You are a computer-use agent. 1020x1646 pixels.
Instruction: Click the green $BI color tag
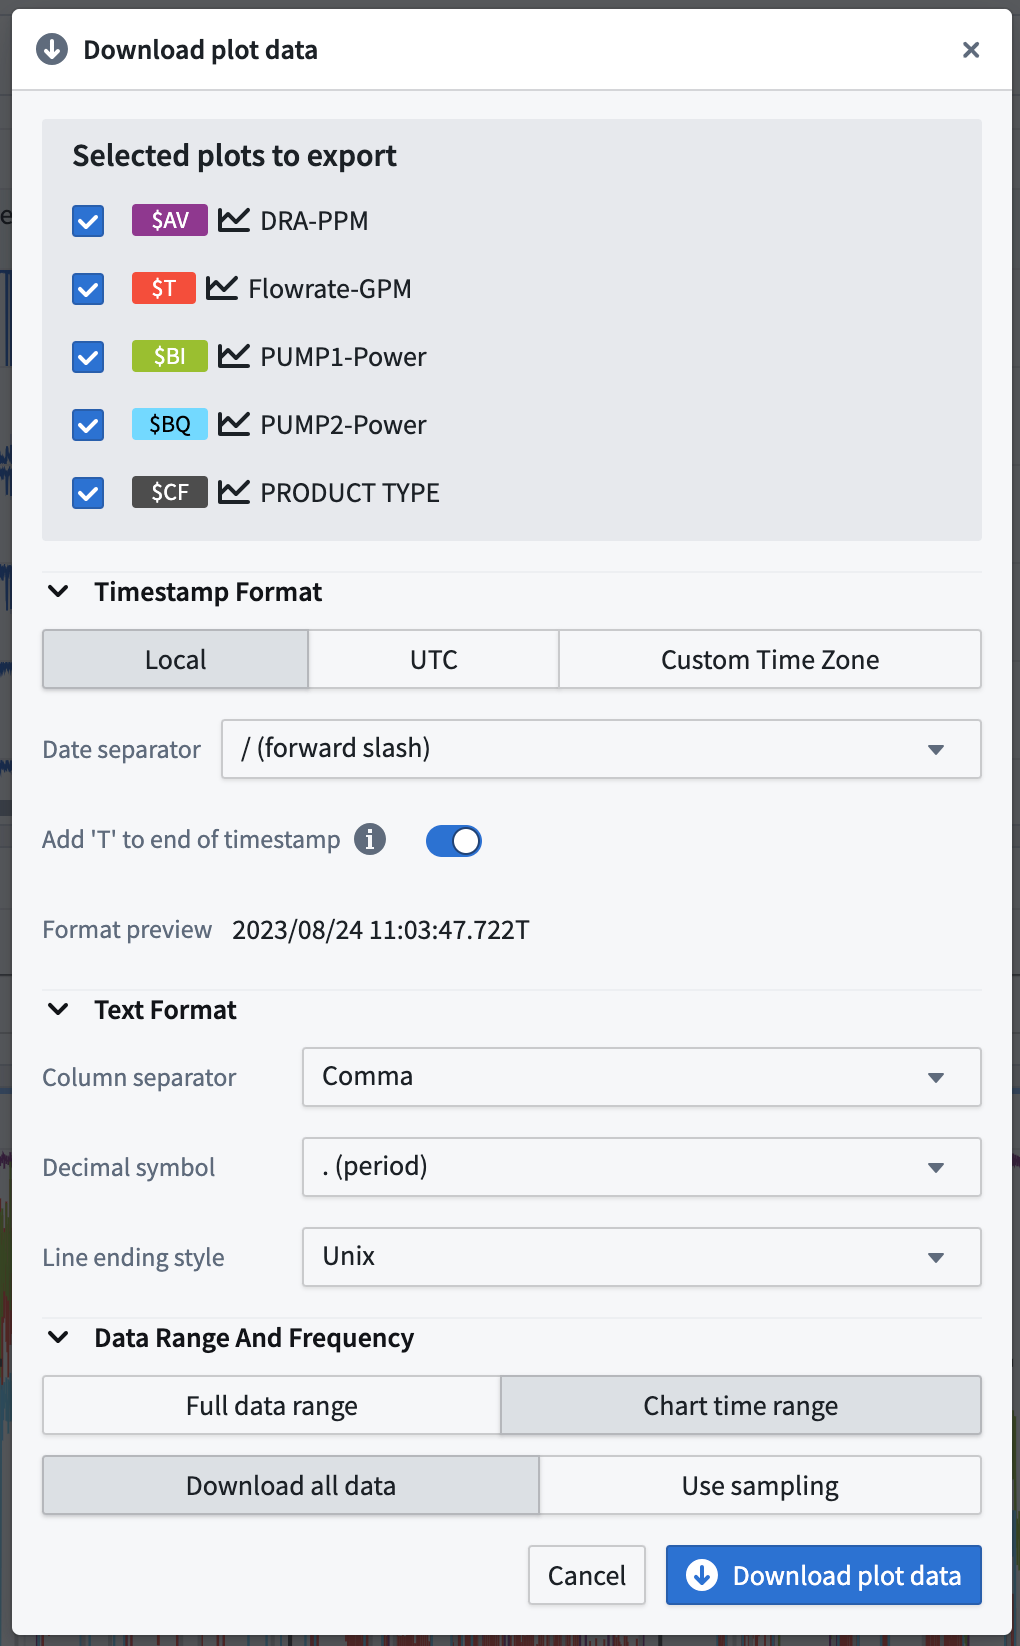170,356
